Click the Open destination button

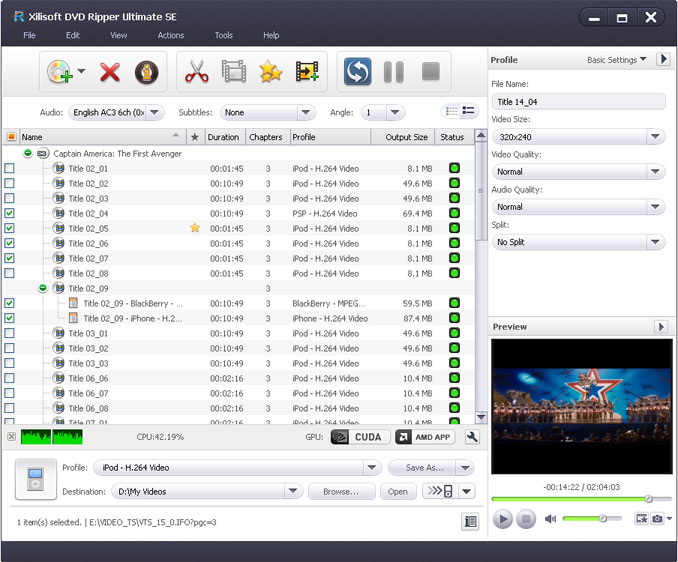(x=398, y=491)
